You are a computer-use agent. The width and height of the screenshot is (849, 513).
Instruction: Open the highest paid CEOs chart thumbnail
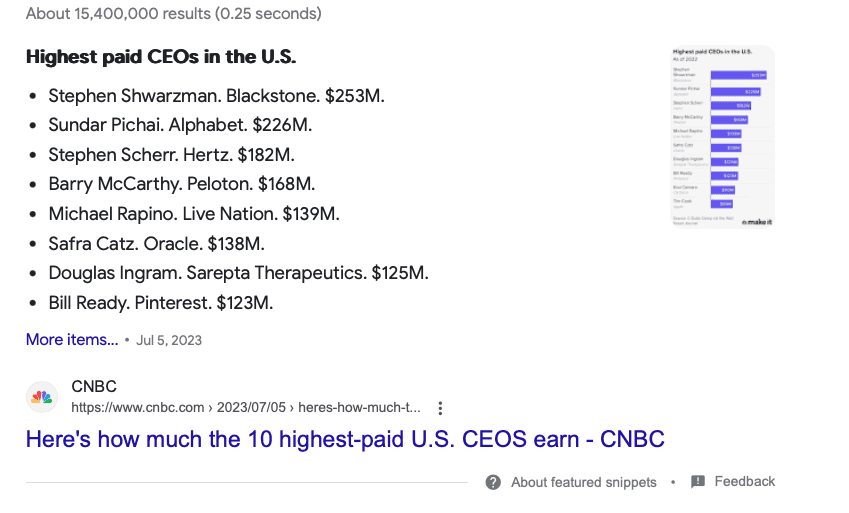click(723, 137)
